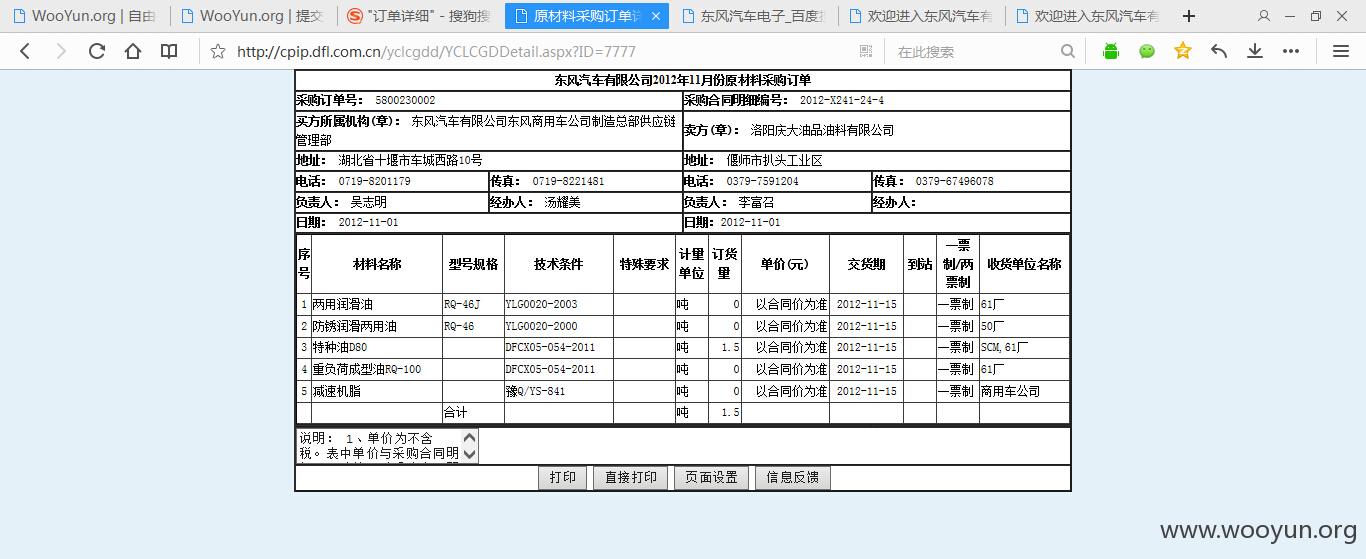
Task: Select seller fax 0379-67496078
Action: tap(957, 182)
